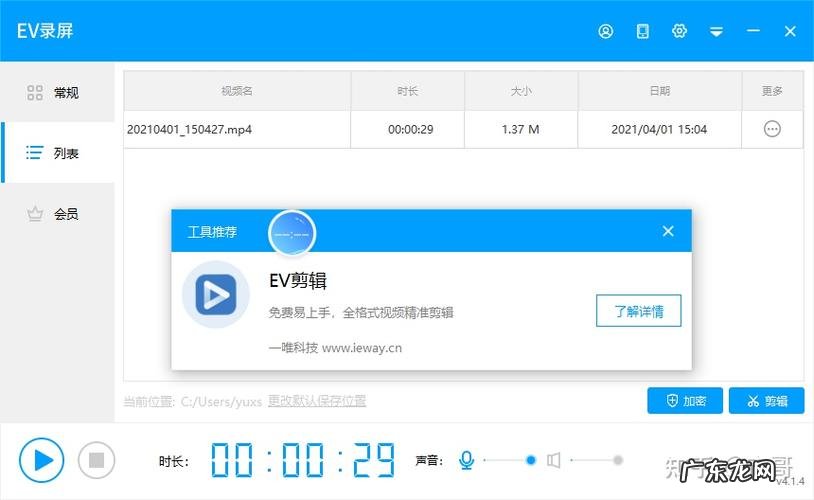Viewport: 814px width, 500px height.
Task: Click 更改默认保存位置 link
Action: tap(316, 401)
